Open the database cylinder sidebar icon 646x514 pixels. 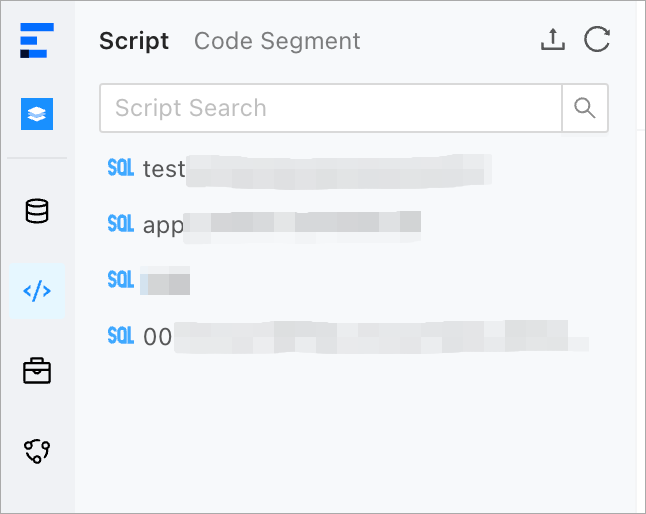point(37,211)
